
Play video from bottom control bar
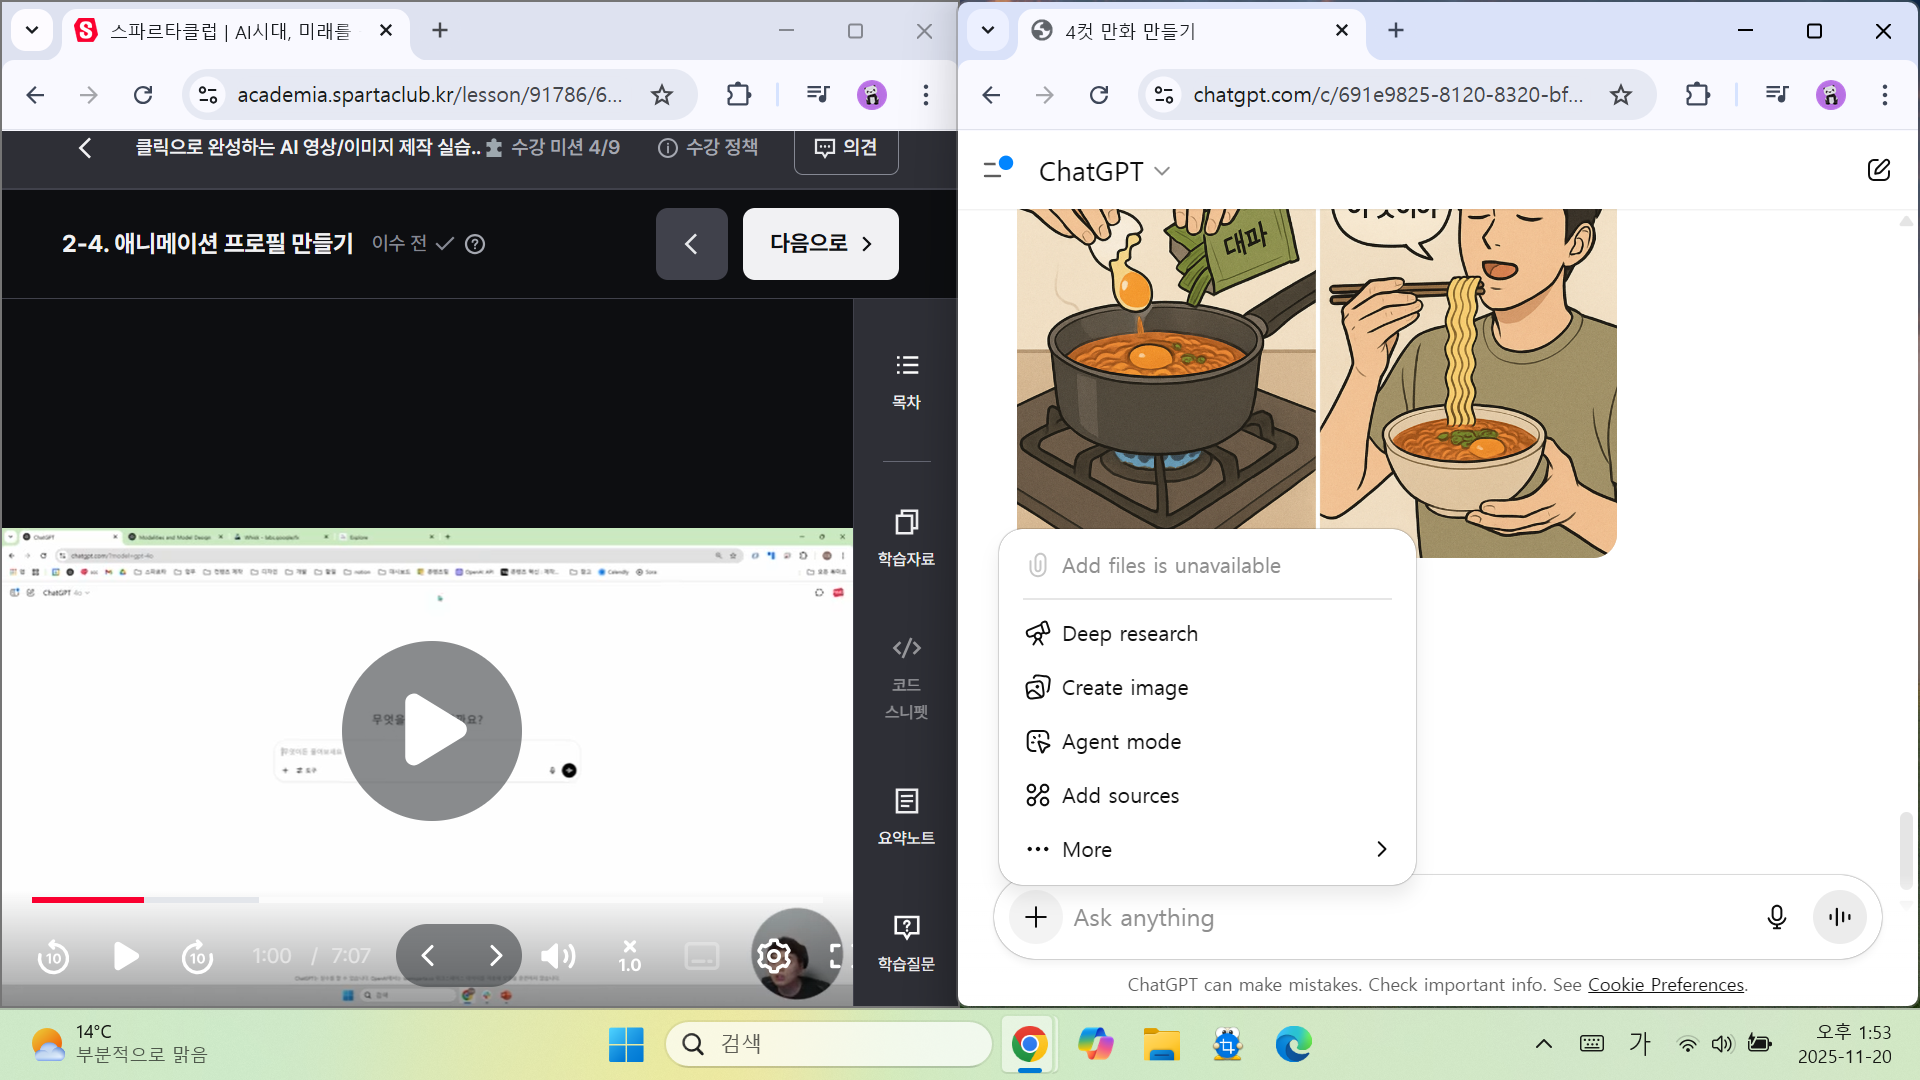pyautogui.click(x=126, y=956)
